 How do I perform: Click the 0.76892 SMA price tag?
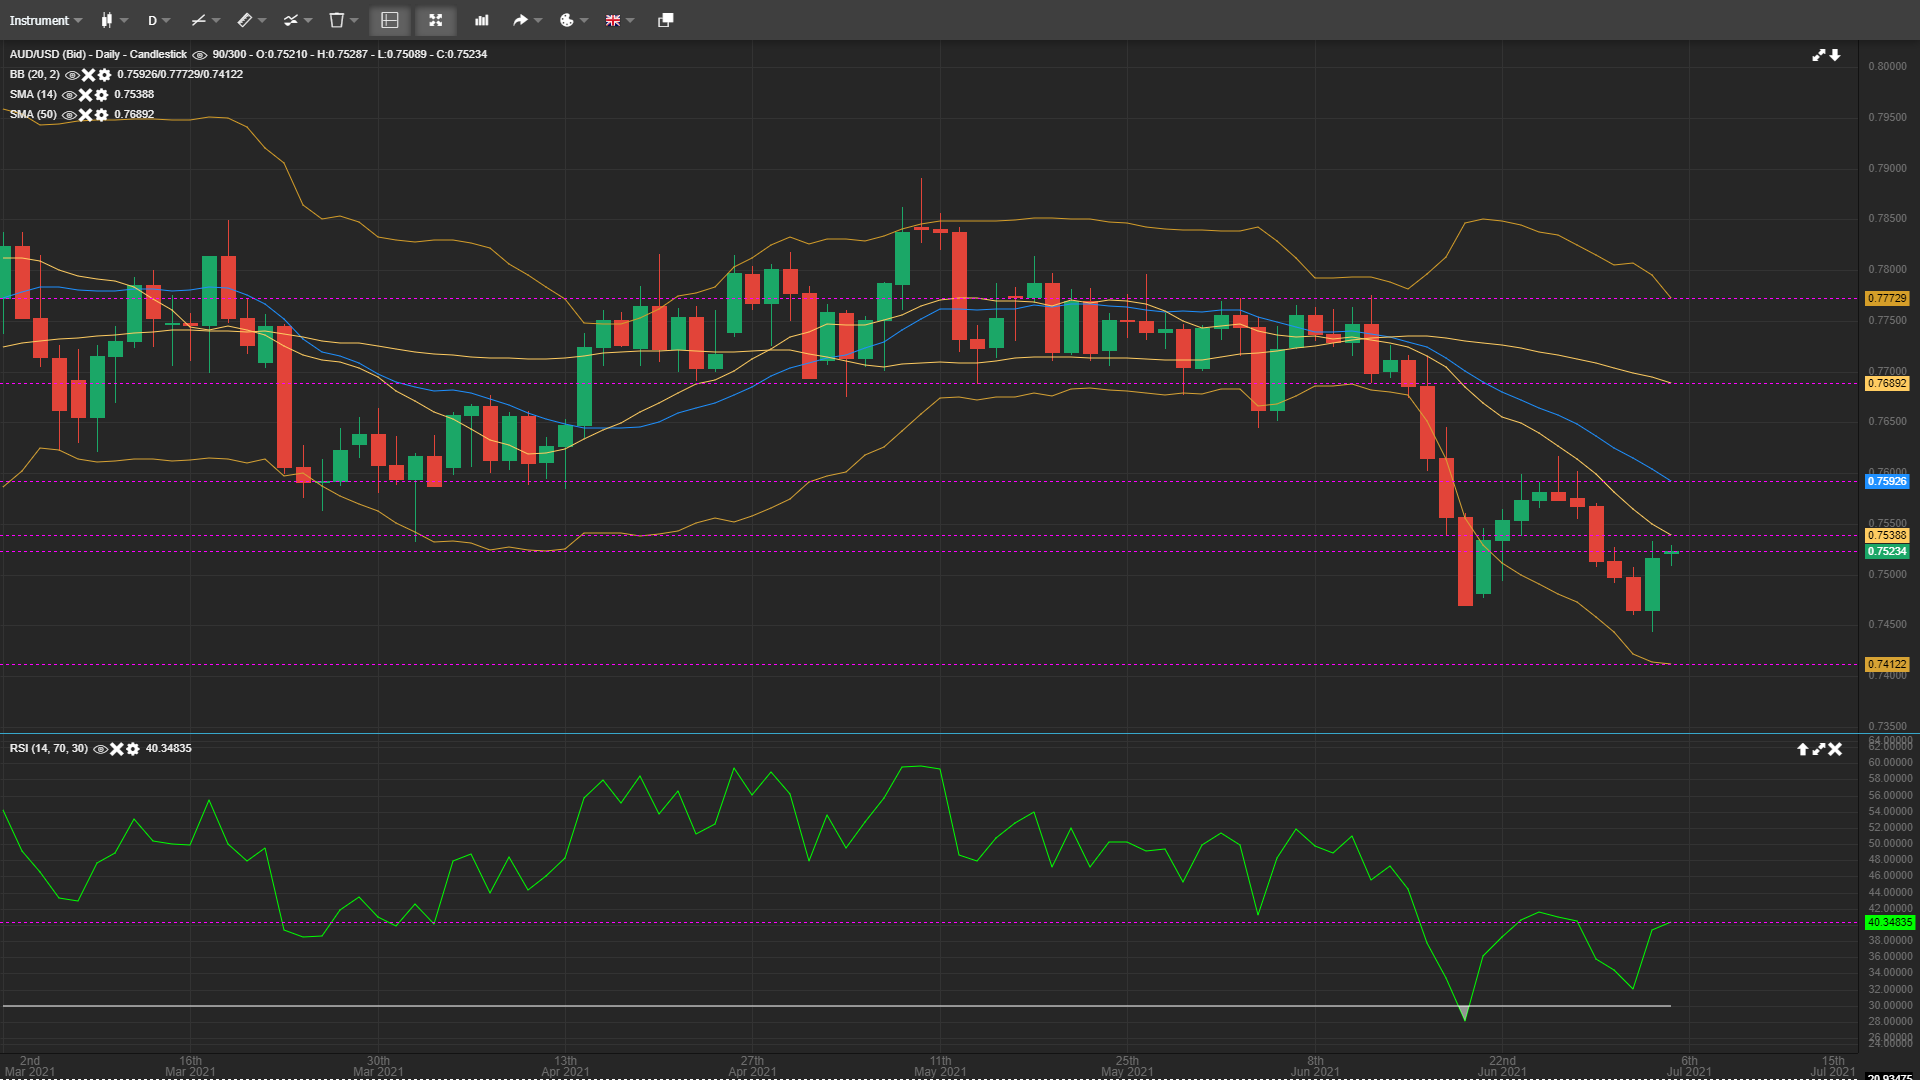coord(1888,383)
